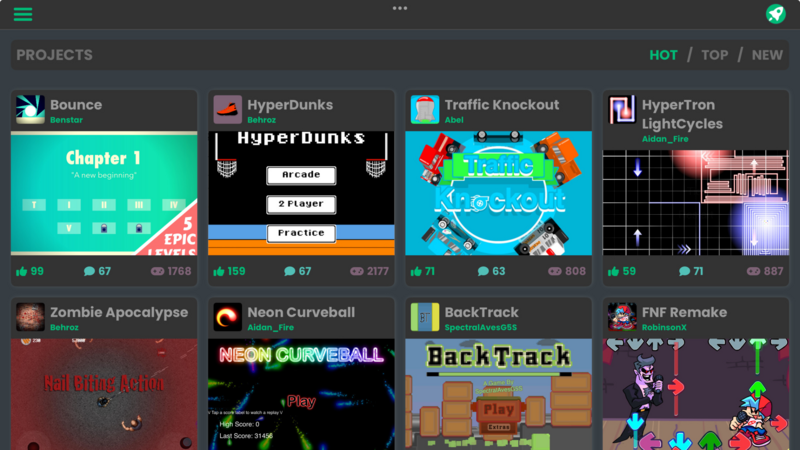This screenshot has width=800, height=450.
Task: Open the Traffic Knockout title link
Action: [x=502, y=105]
